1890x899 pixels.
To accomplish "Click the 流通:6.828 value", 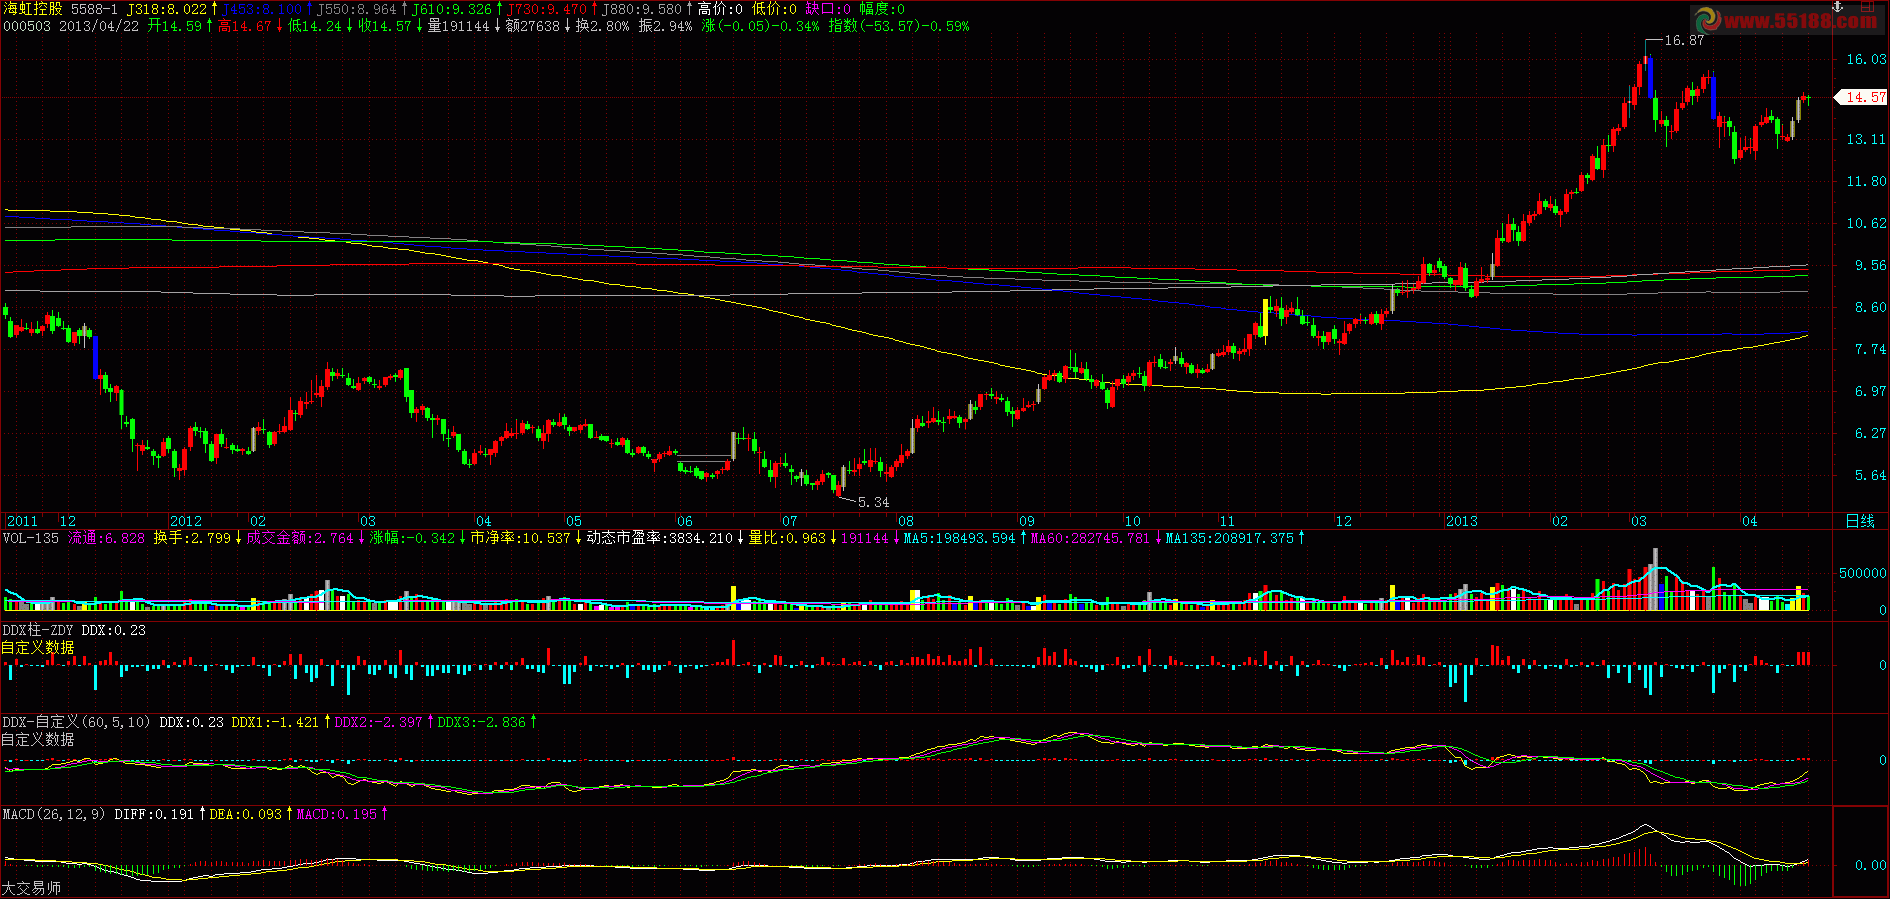I will 106,538.
